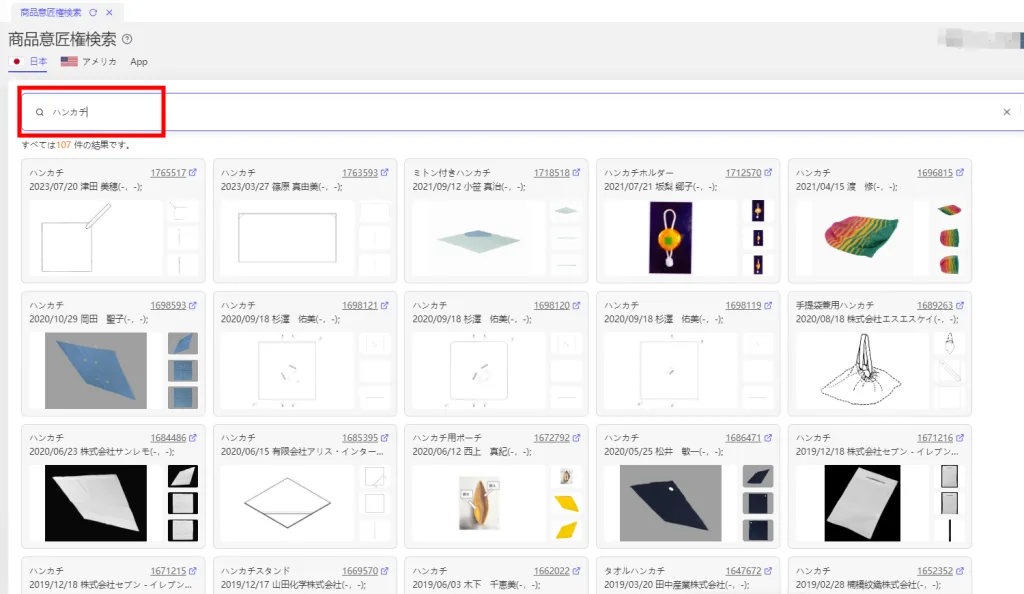View white handkerchief image of 1671216
The width and height of the screenshot is (1024, 594).
[x=862, y=503]
